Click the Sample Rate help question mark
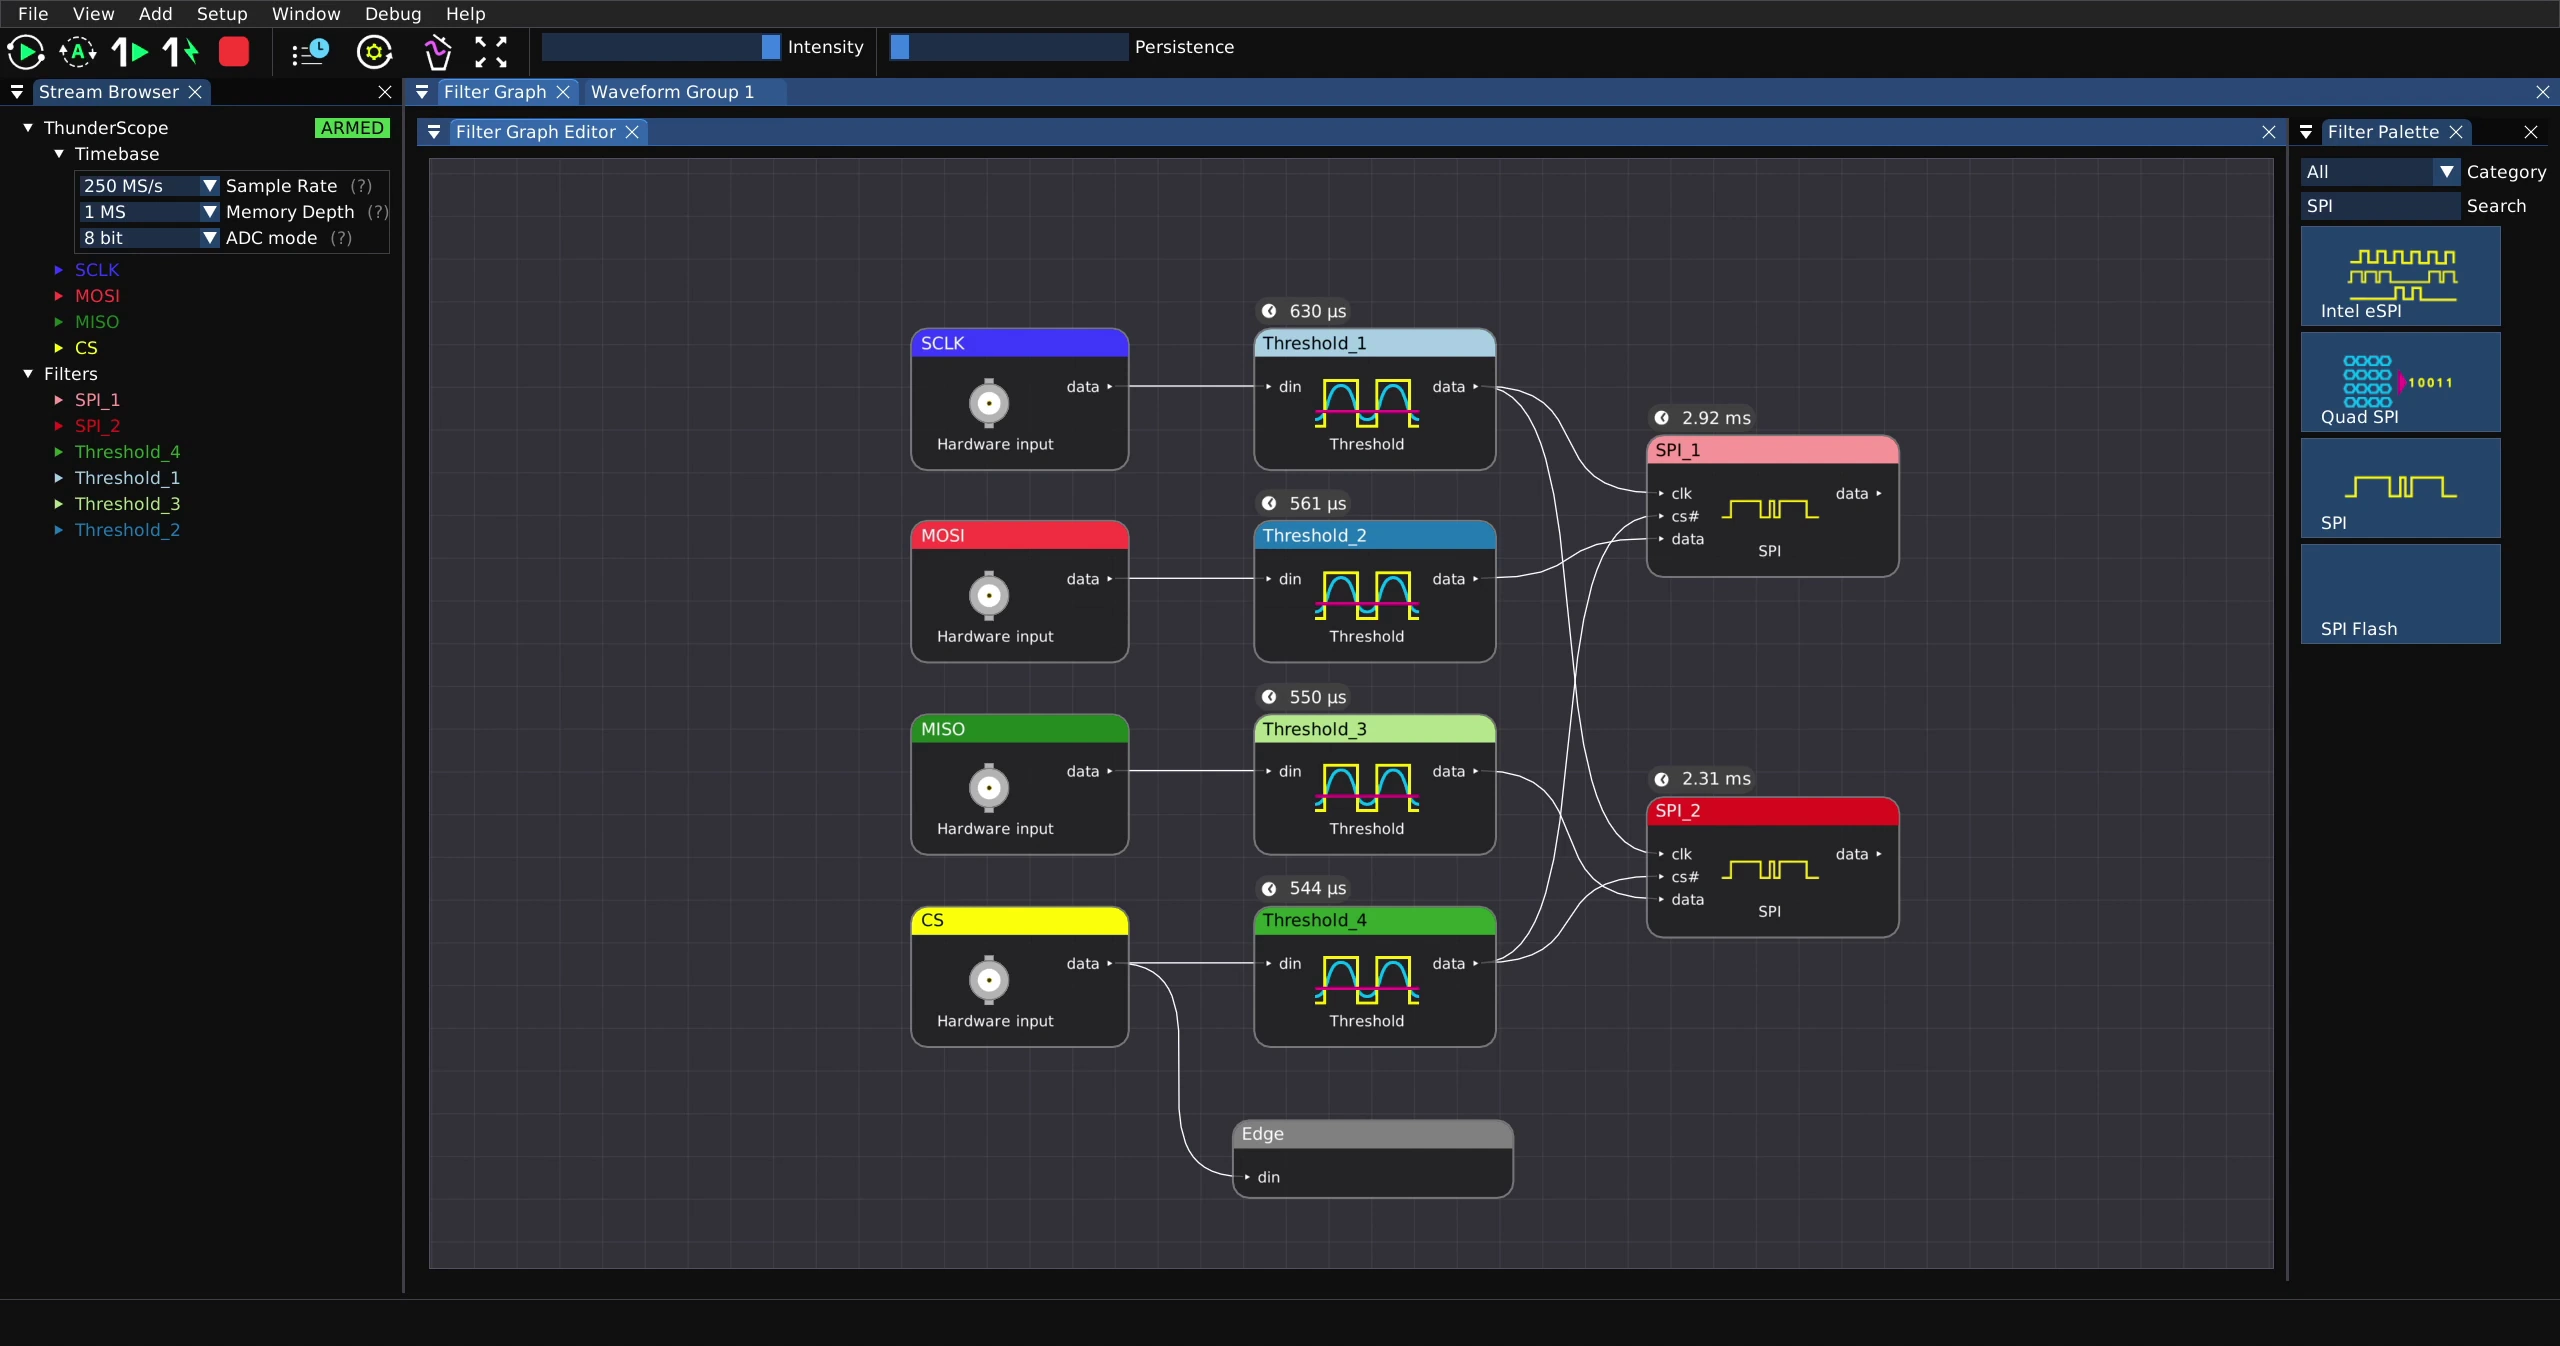2560x1346 pixels. coord(362,186)
